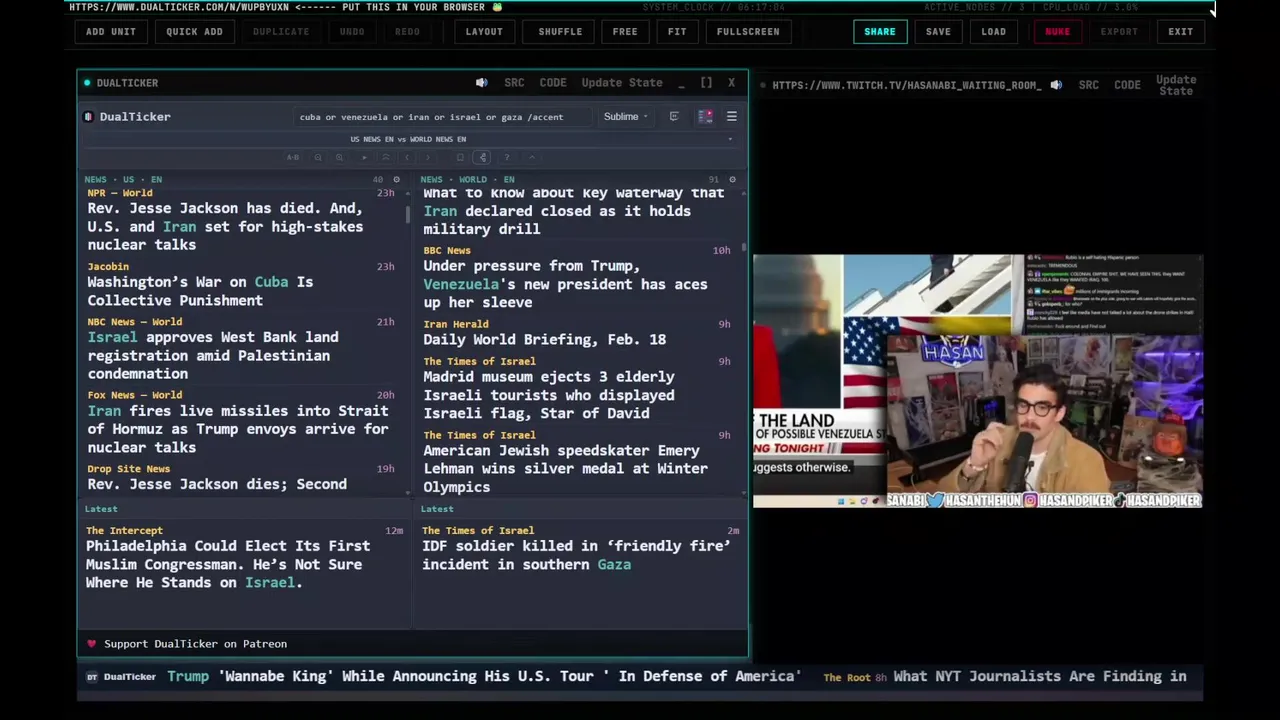The height and width of the screenshot is (720, 1280).
Task: Click the play icon in the ticker toolbar
Action: pos(364,157)
